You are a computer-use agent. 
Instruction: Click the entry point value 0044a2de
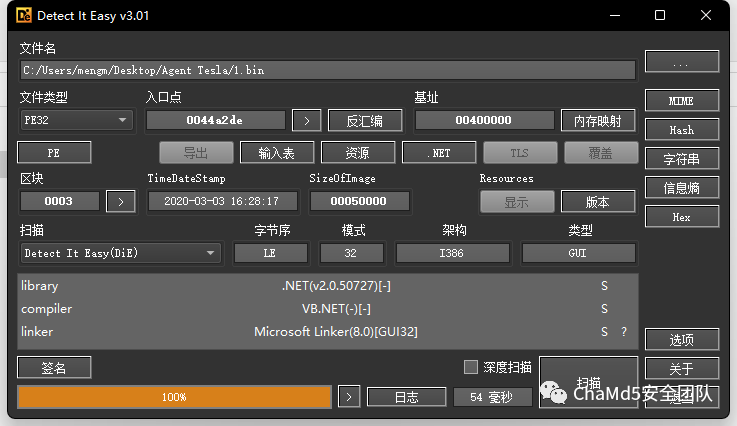pos(215,120)
